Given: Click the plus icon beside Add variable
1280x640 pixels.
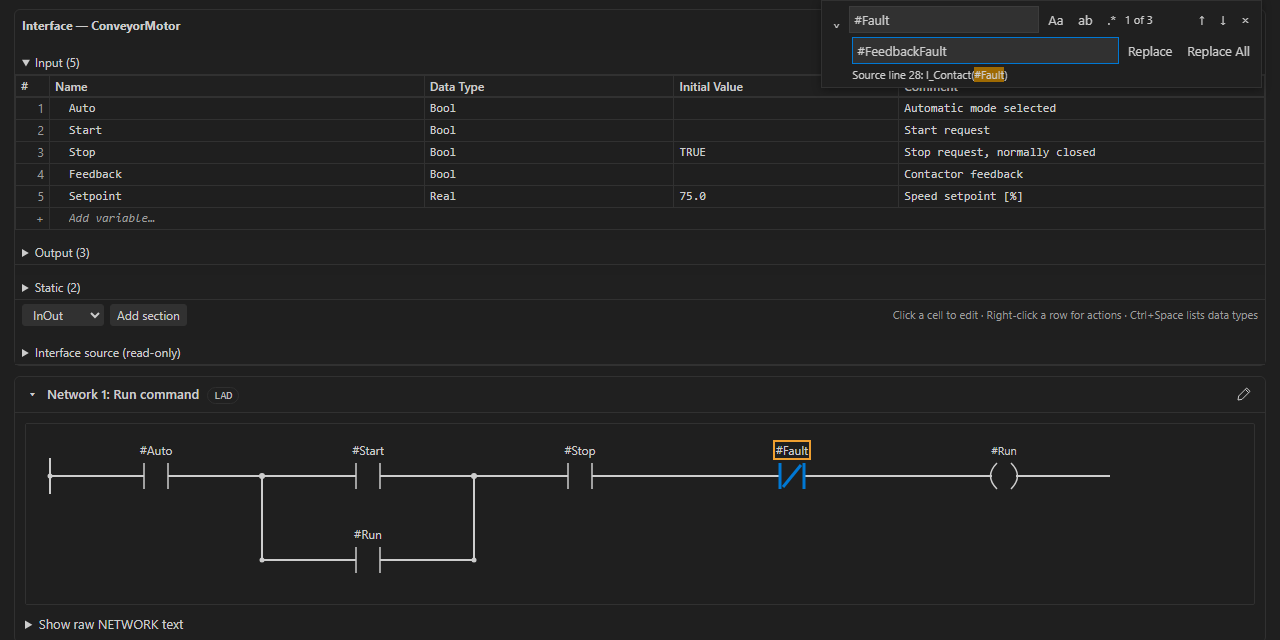Looking at the screenshot, I should 40,218.
